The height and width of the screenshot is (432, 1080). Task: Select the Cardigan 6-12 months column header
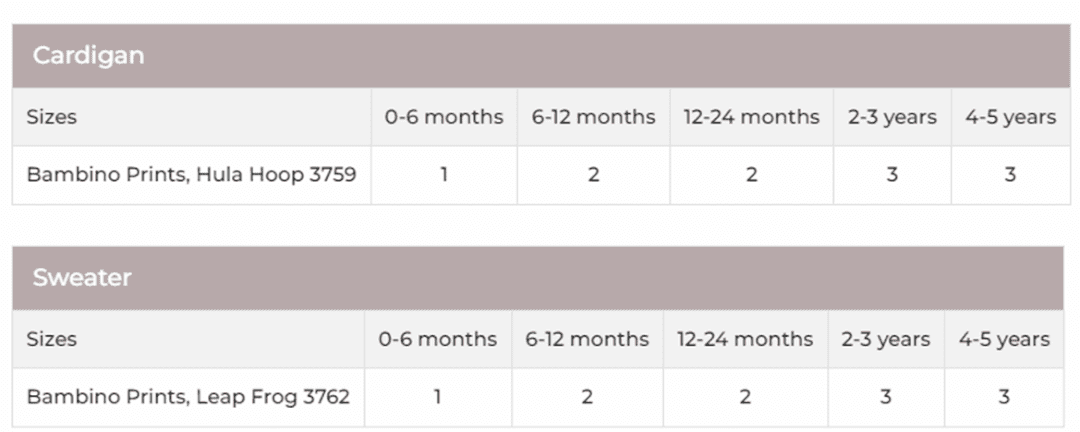(x=593, y=117)
